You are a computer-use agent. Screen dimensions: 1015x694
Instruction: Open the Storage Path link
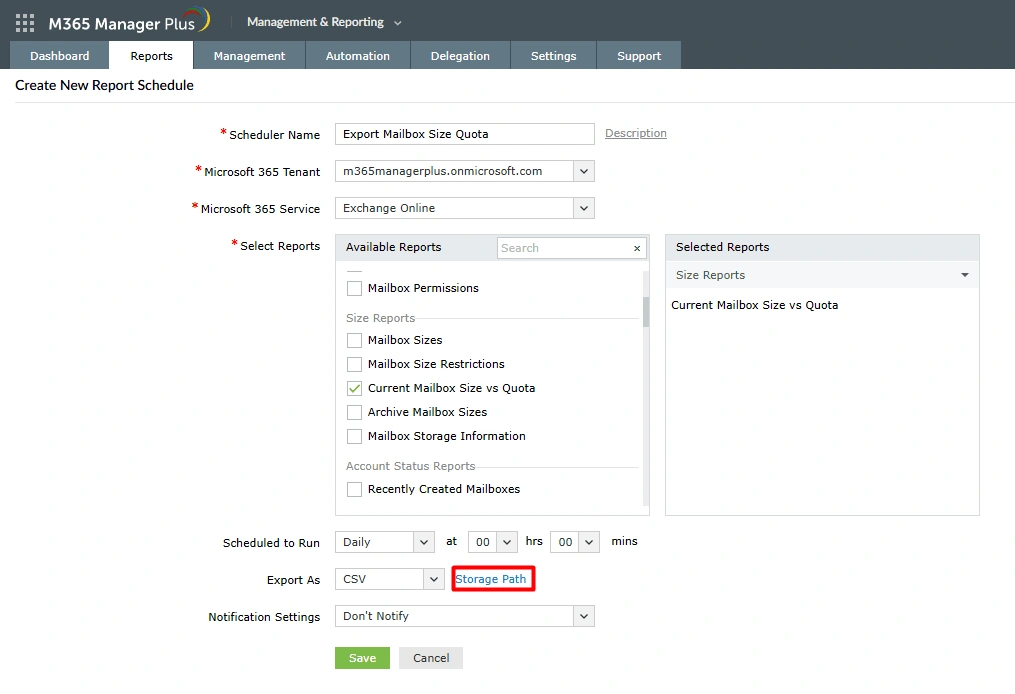tap(493, 579)
